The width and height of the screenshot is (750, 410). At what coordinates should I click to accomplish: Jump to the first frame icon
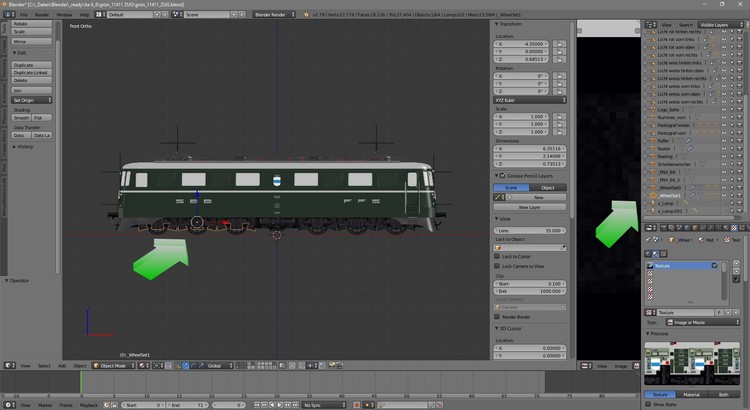257,405
